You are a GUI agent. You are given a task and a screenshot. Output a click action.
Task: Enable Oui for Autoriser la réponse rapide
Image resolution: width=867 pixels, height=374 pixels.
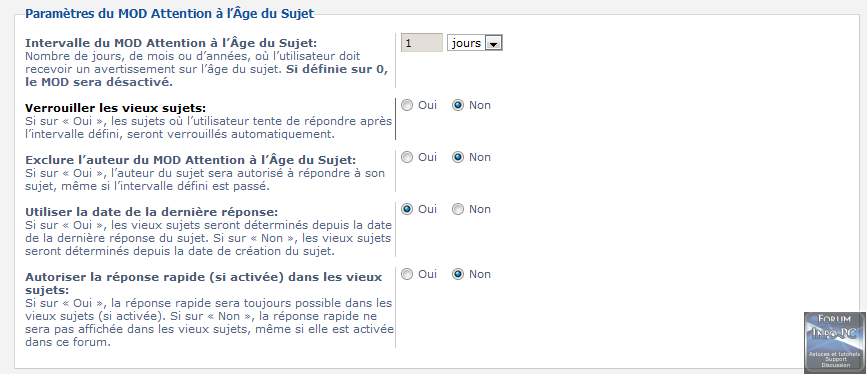tap(407, 274)
